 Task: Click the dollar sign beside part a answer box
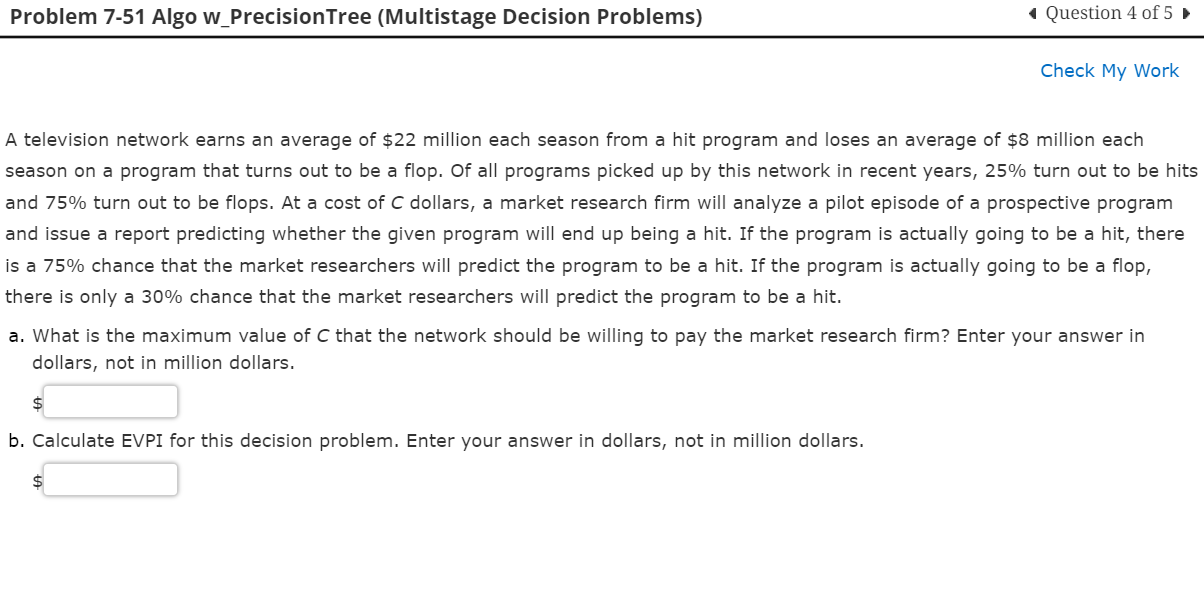(36, 401)
